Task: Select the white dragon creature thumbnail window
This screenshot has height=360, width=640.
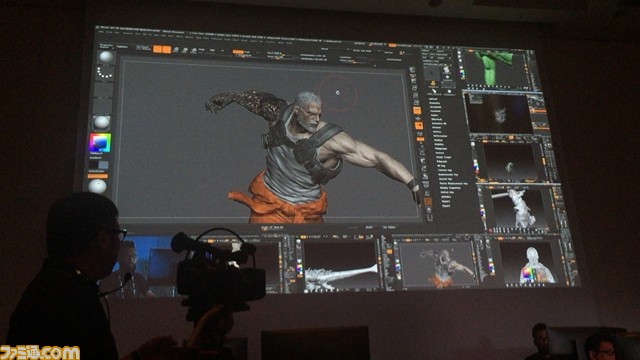Action: [340, 265]
